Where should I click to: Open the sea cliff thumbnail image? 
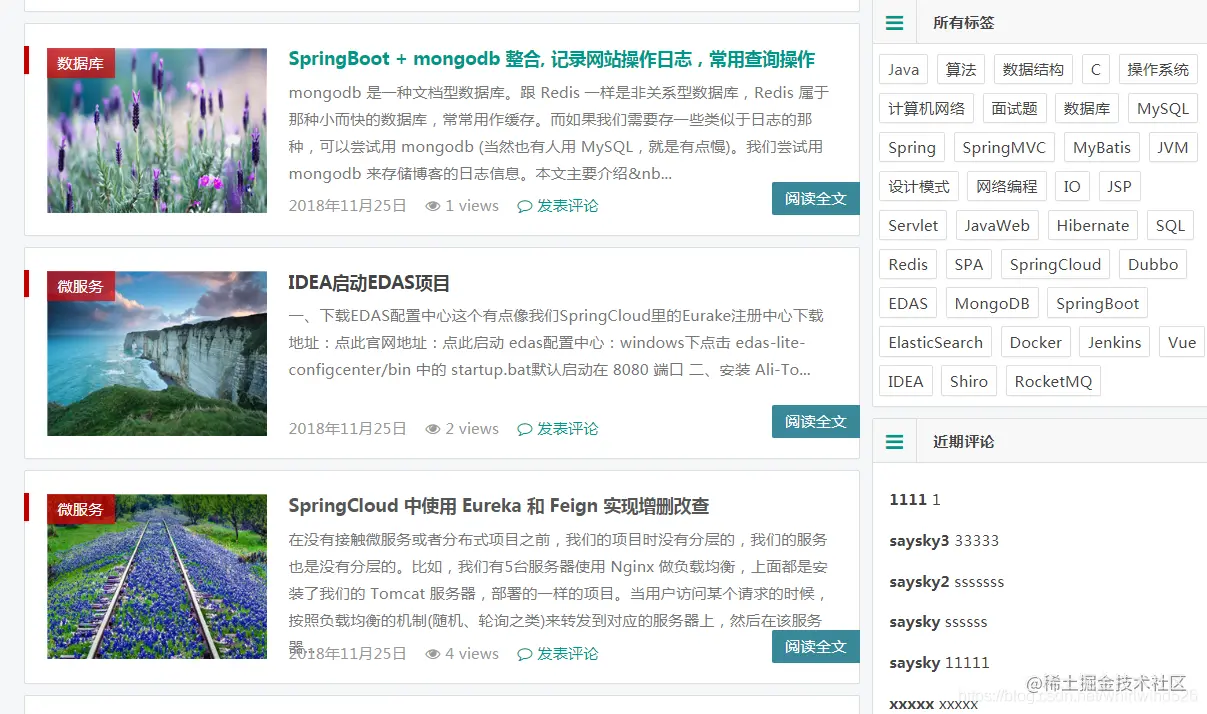pos(157,353)
